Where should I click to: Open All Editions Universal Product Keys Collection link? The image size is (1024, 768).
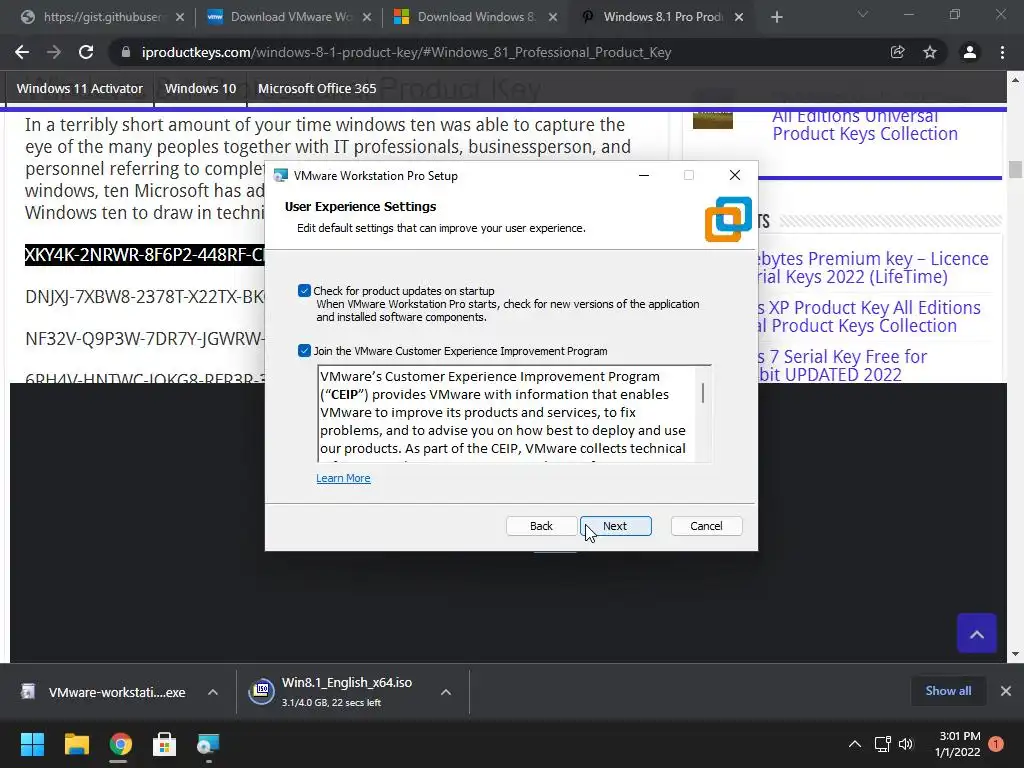pyautogui.click(x=865, y=125)
